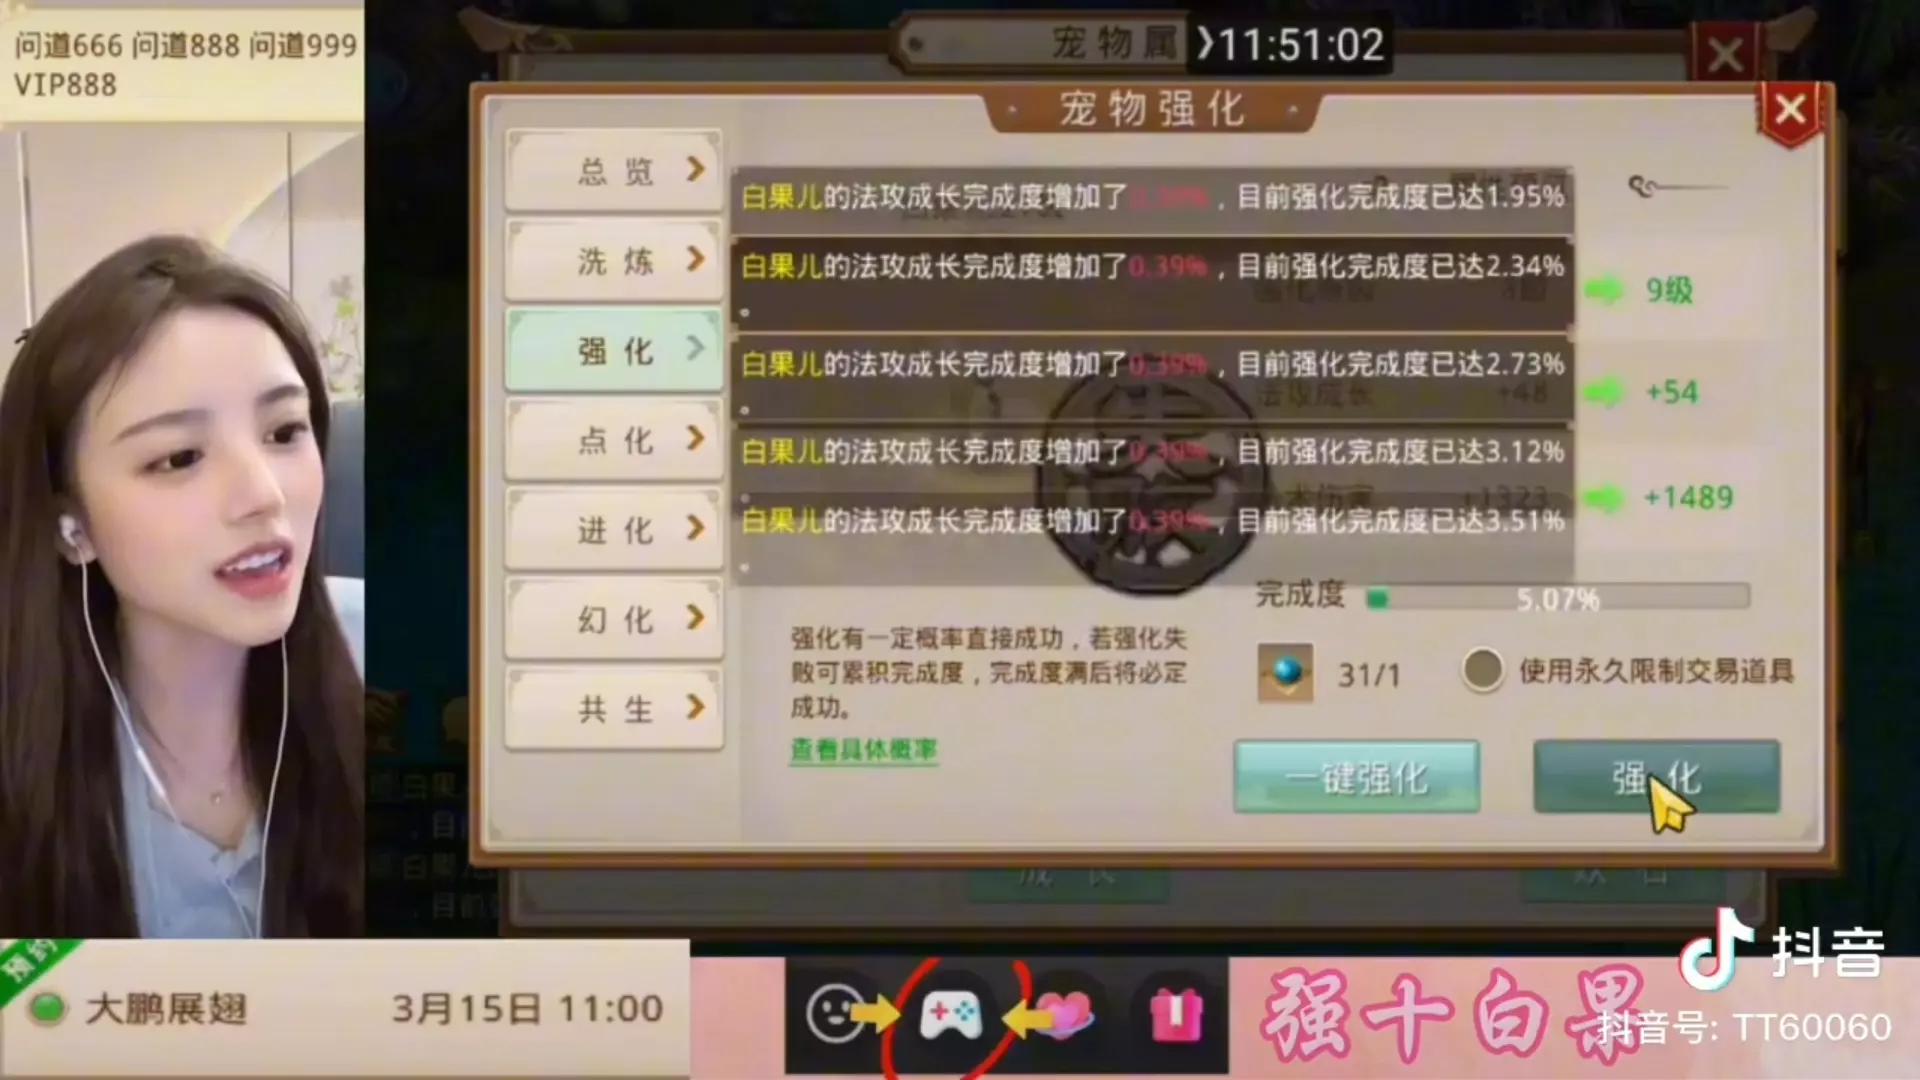Switch to the 幻化 tab
The image size is (1920, 1080).
point(614,619)
